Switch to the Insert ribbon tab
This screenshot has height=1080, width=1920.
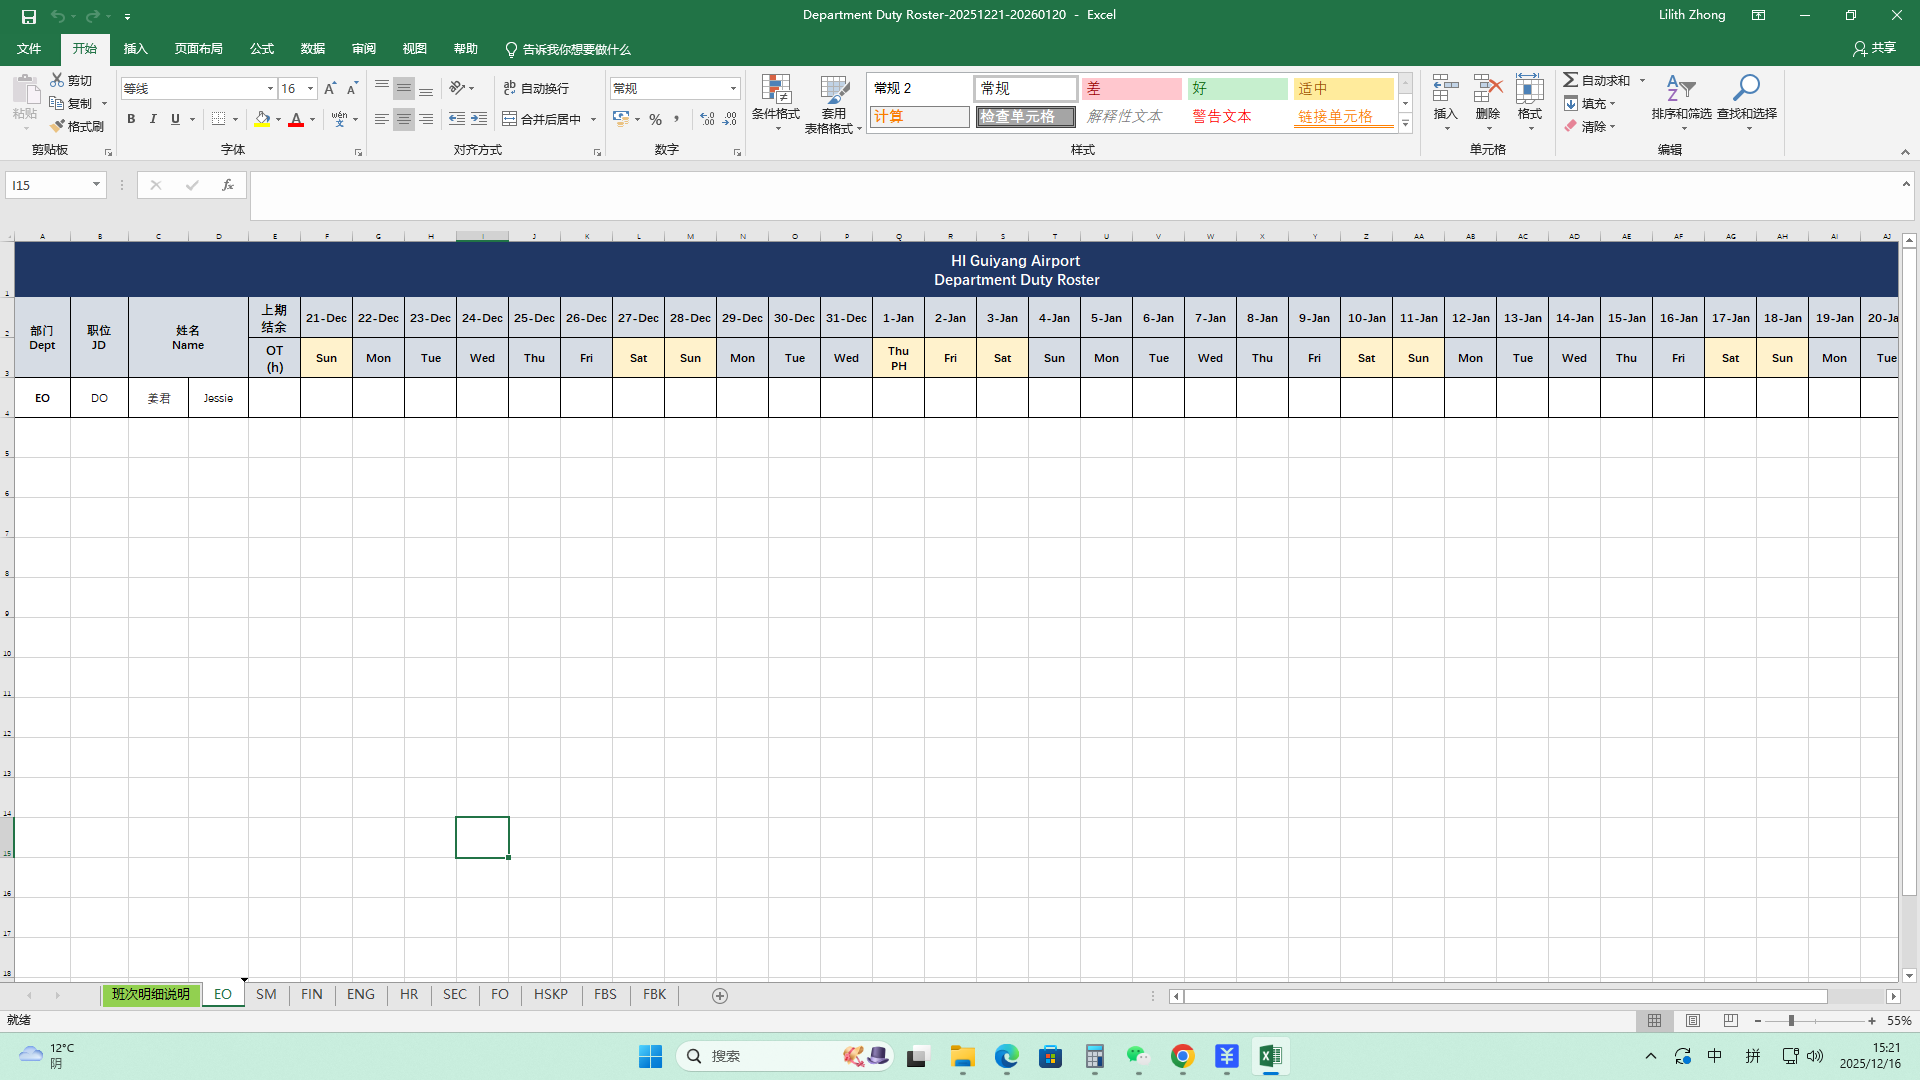pyautogui.click(x=135, y=49)
